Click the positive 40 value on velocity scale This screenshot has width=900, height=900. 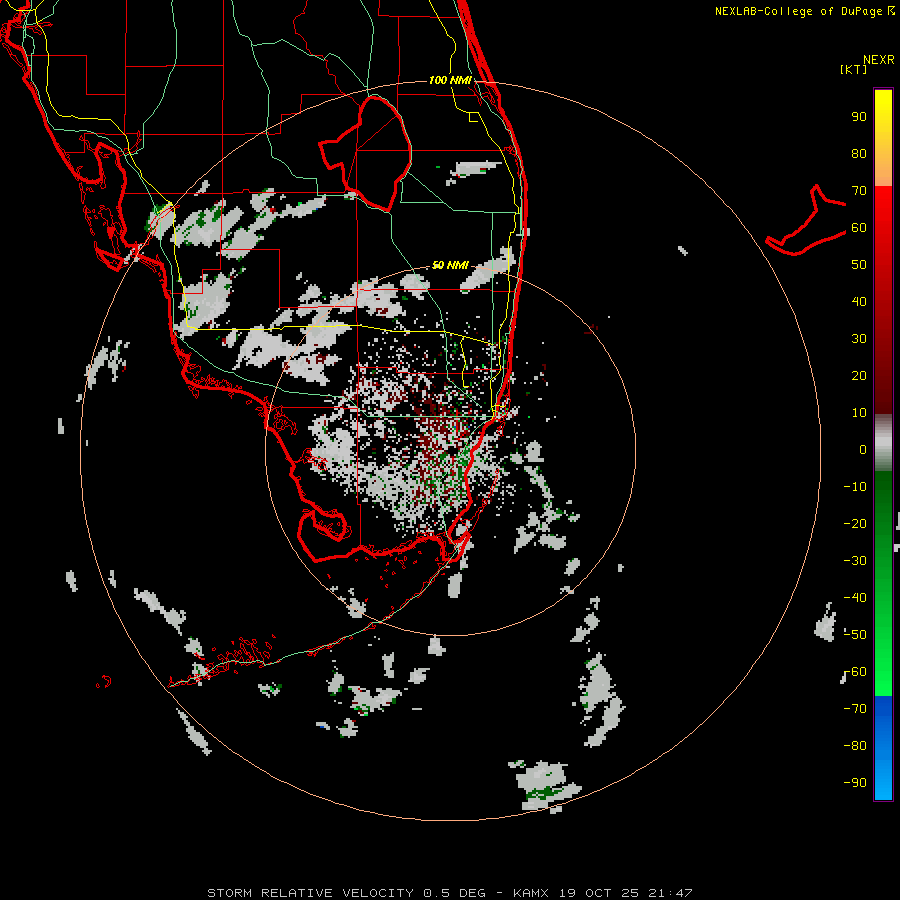click(859, 302)
